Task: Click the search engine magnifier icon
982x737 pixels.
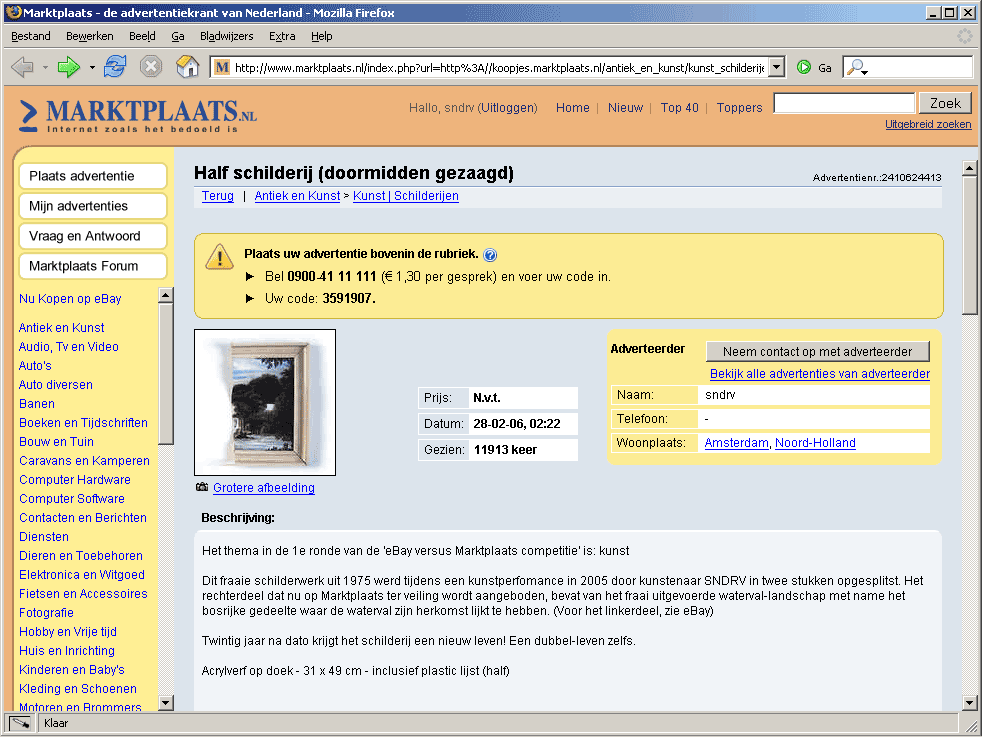Action: tap(857, 67)
